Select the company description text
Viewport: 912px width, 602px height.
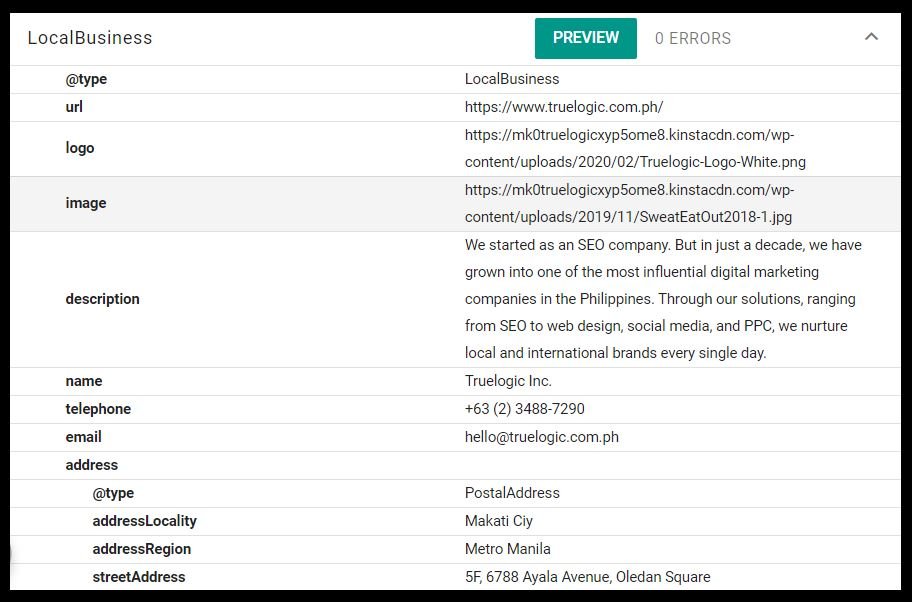[x=663, y=299]
